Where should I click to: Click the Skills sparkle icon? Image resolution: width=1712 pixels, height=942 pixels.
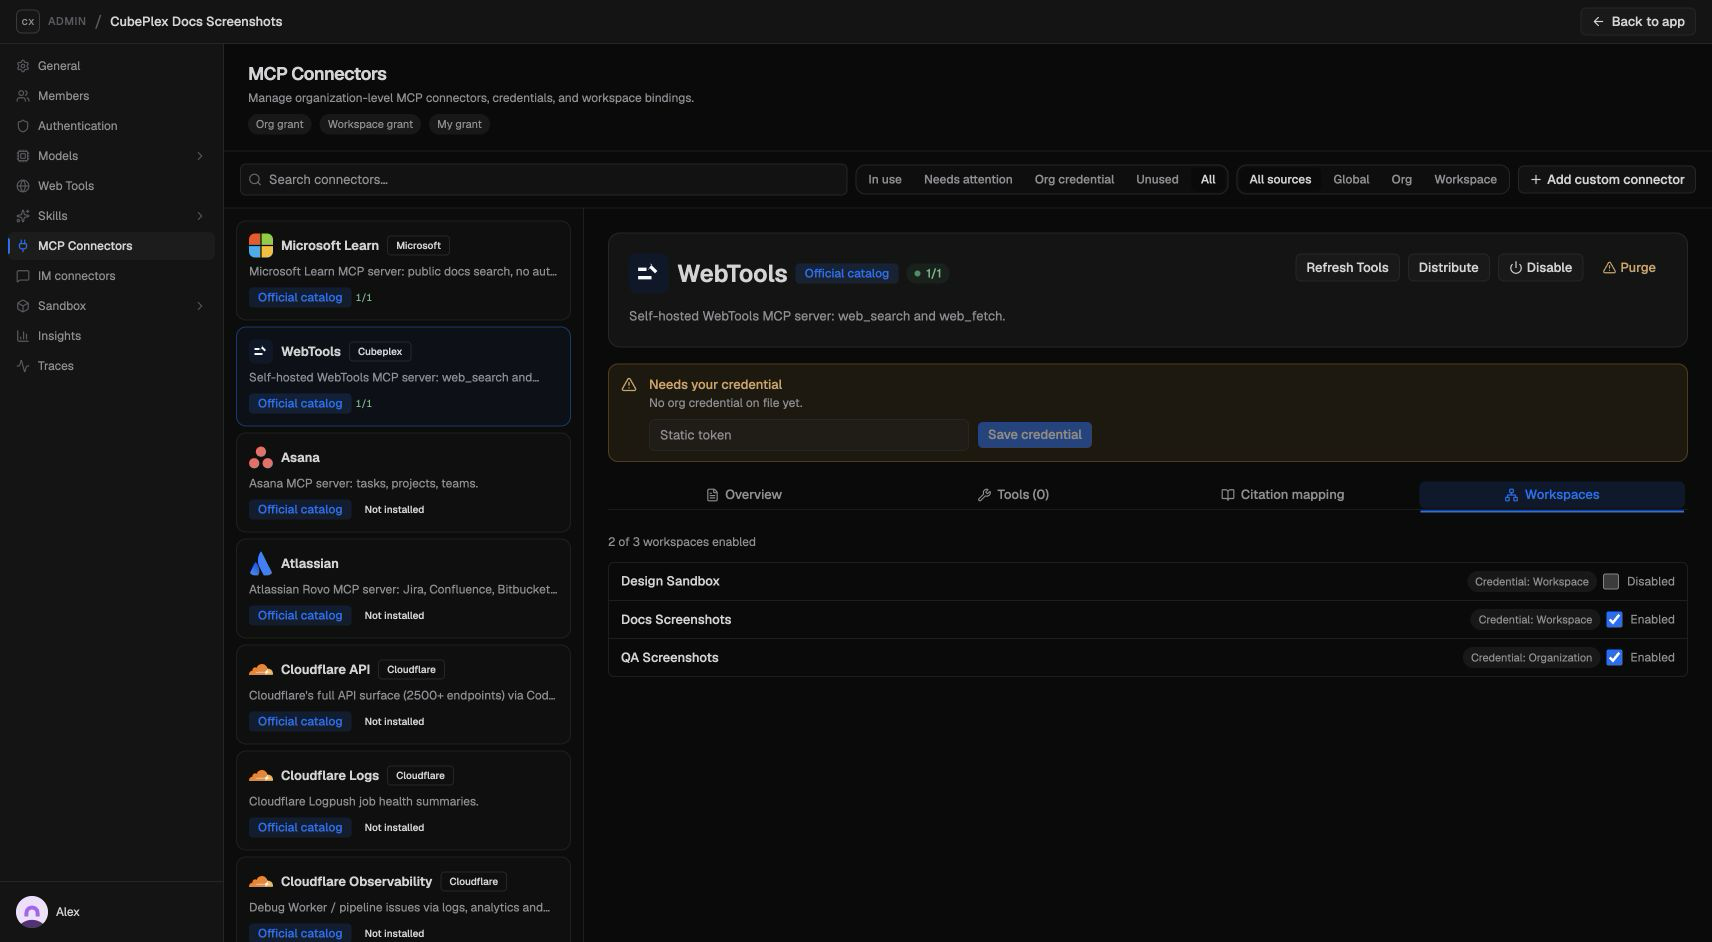point(23,216)
